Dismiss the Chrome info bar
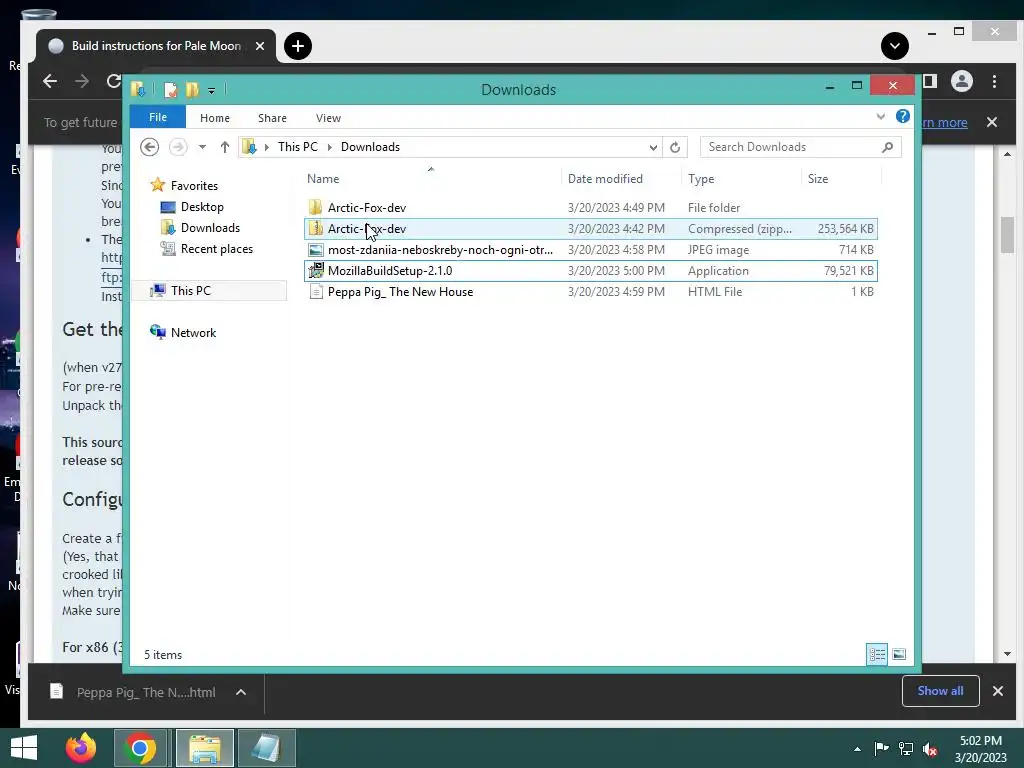The height and width of the screenshot is (768, 1024). (x=991, y=122)
